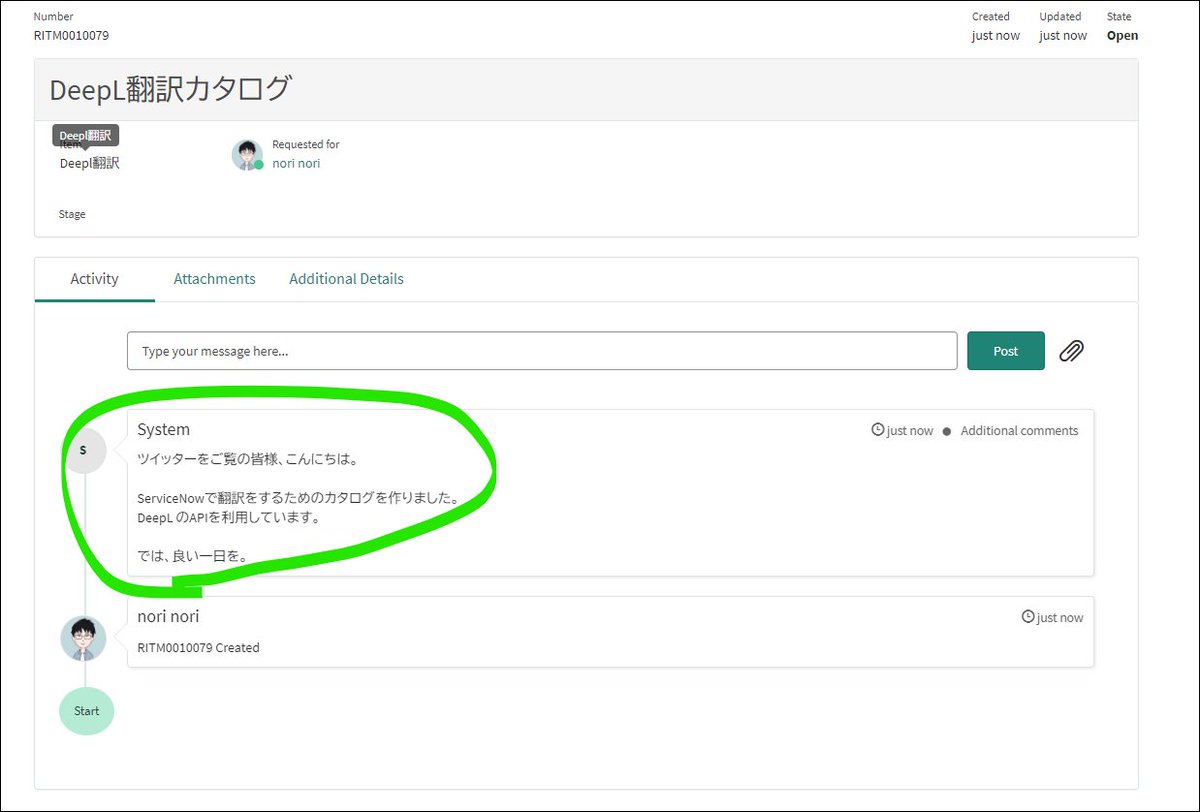The image size is (1200, 812).
Task: Click nori nori name in activity entry
Action: pos(168,616)
